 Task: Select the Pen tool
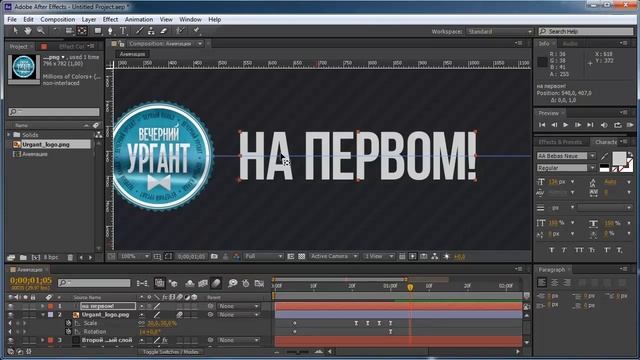click(x=110, y=31)
